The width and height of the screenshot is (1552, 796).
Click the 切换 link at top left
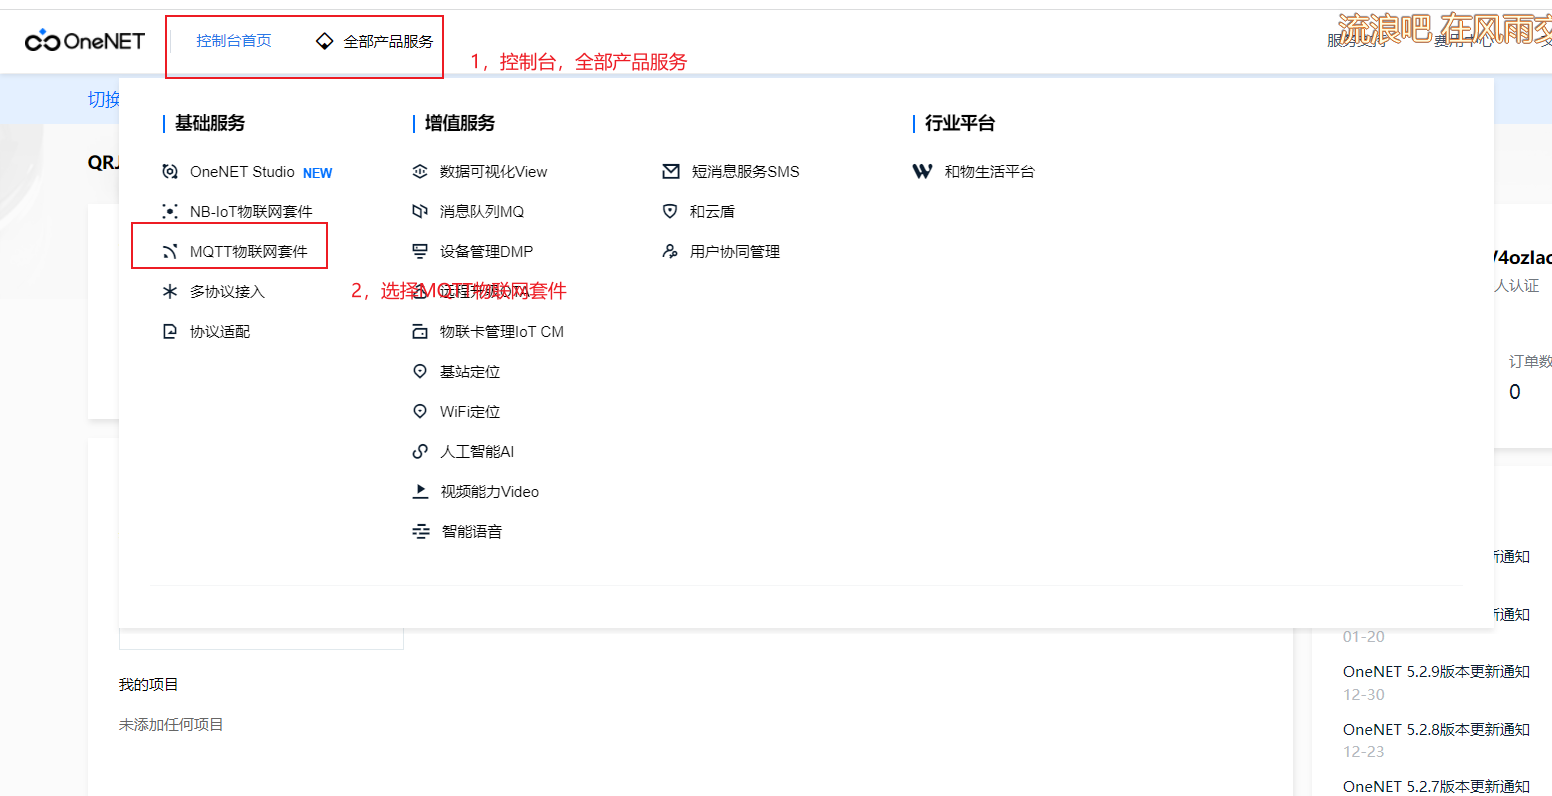103,98
